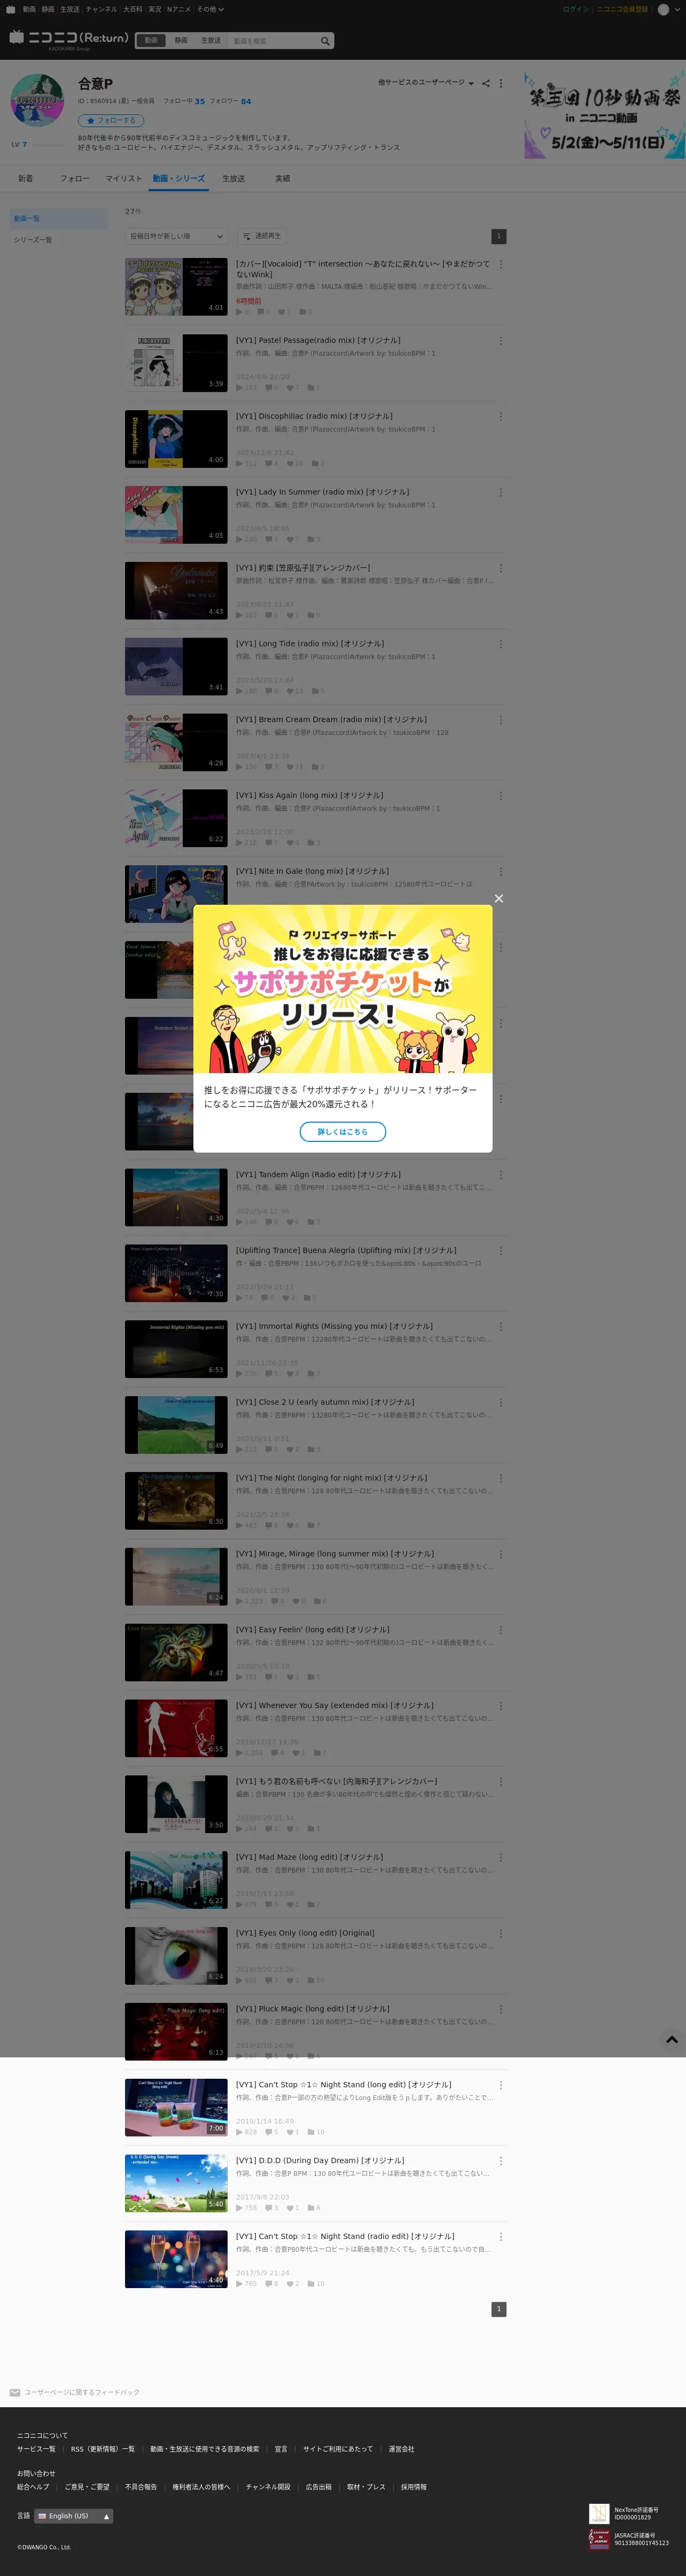The image size is (686, 2576).
Task: Open the D.D.D video thumbnail
Action: (x=176, y=2183)
